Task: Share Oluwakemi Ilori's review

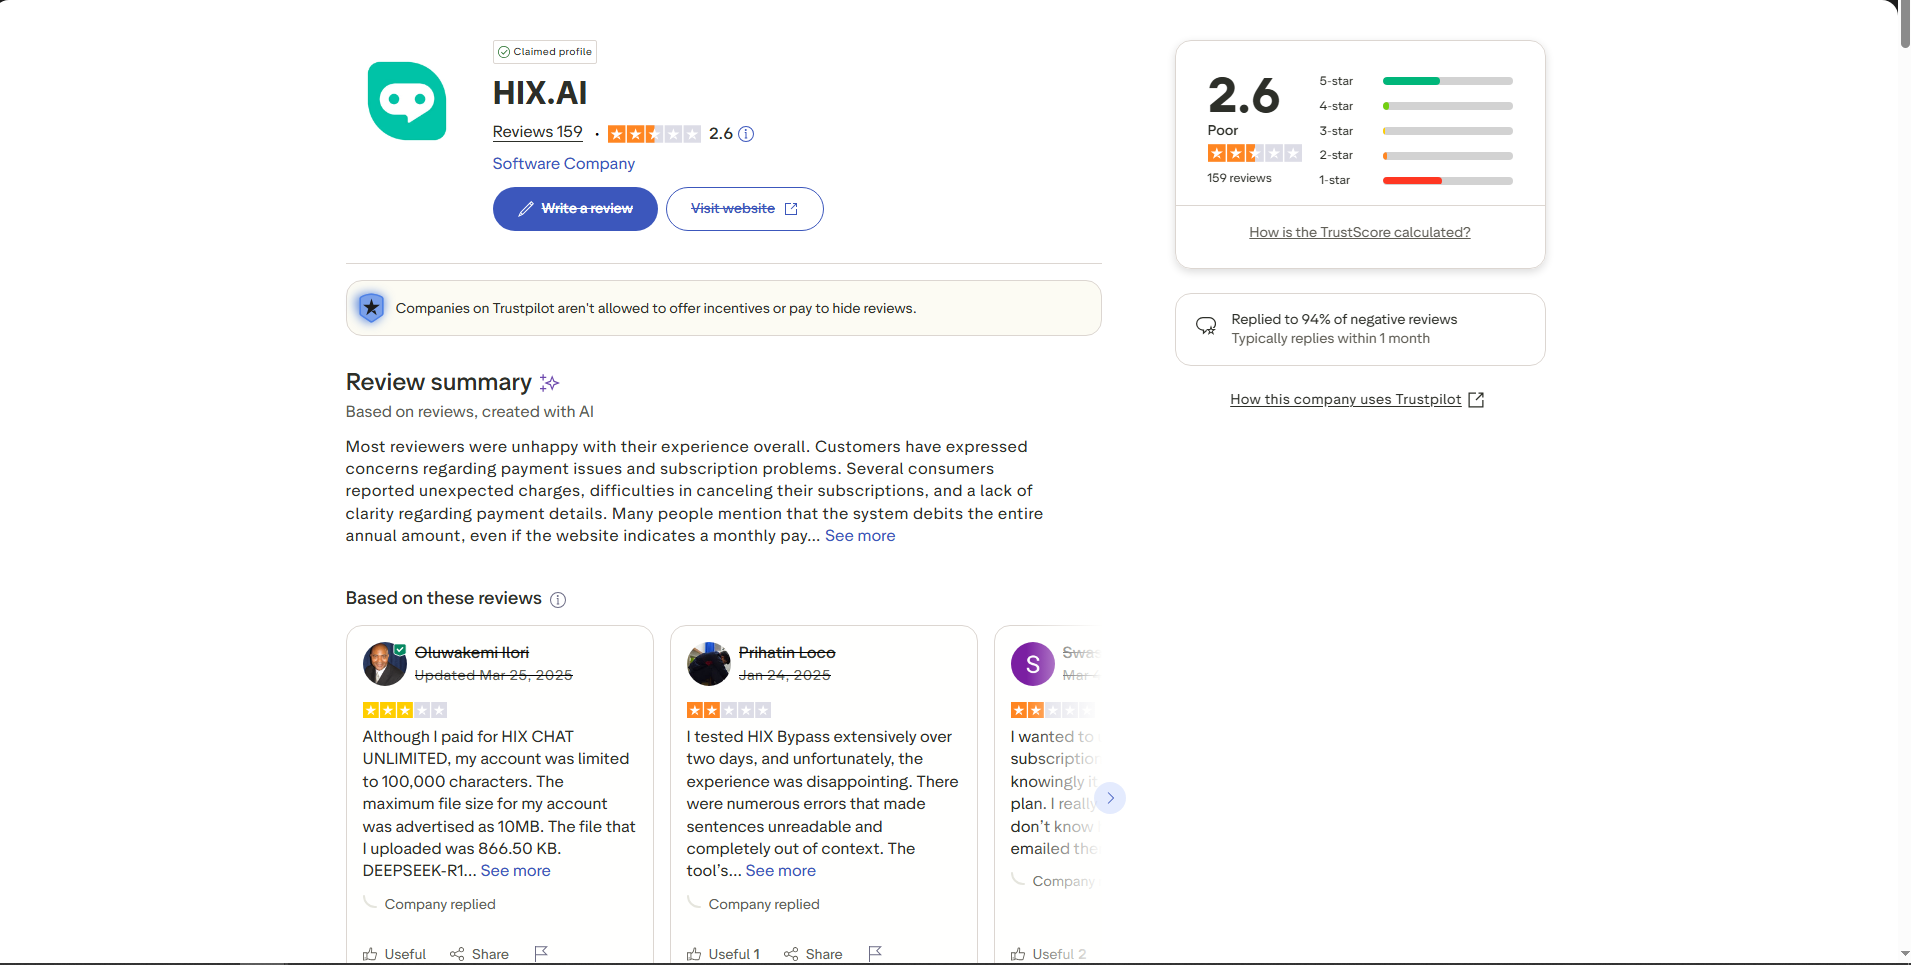Action: coord(479,954)
